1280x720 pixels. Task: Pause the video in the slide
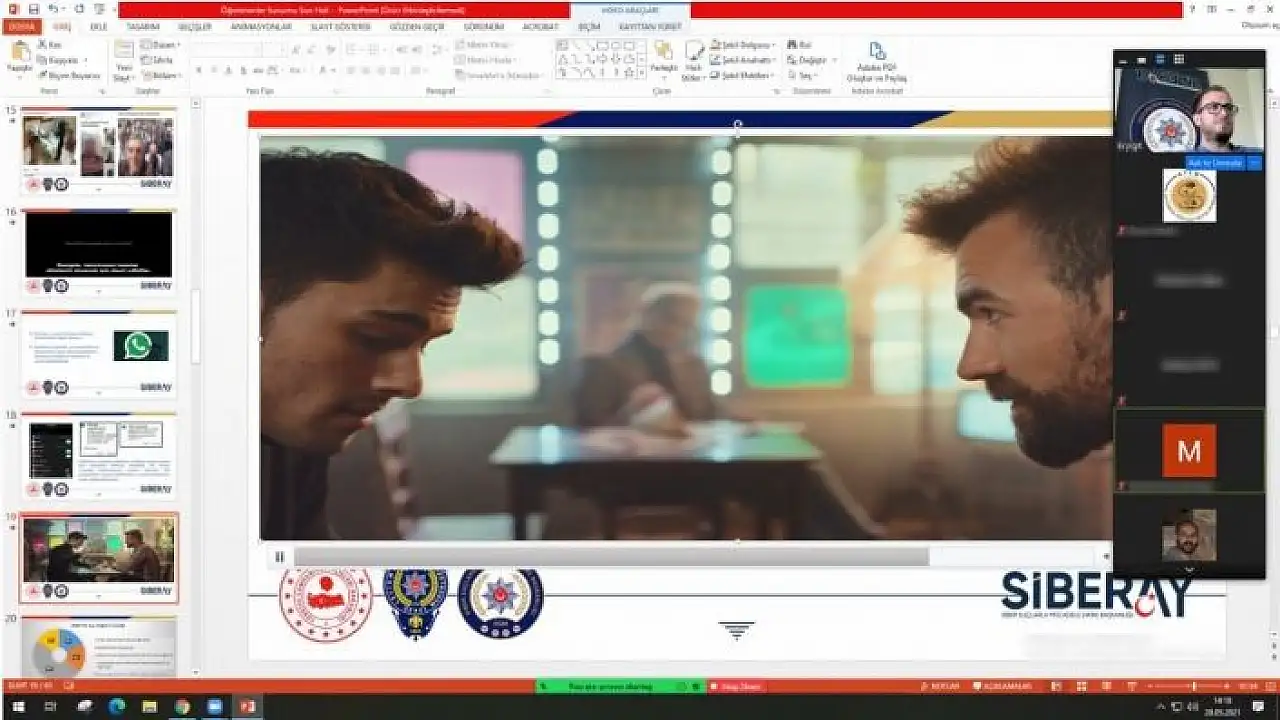point(279,557)
